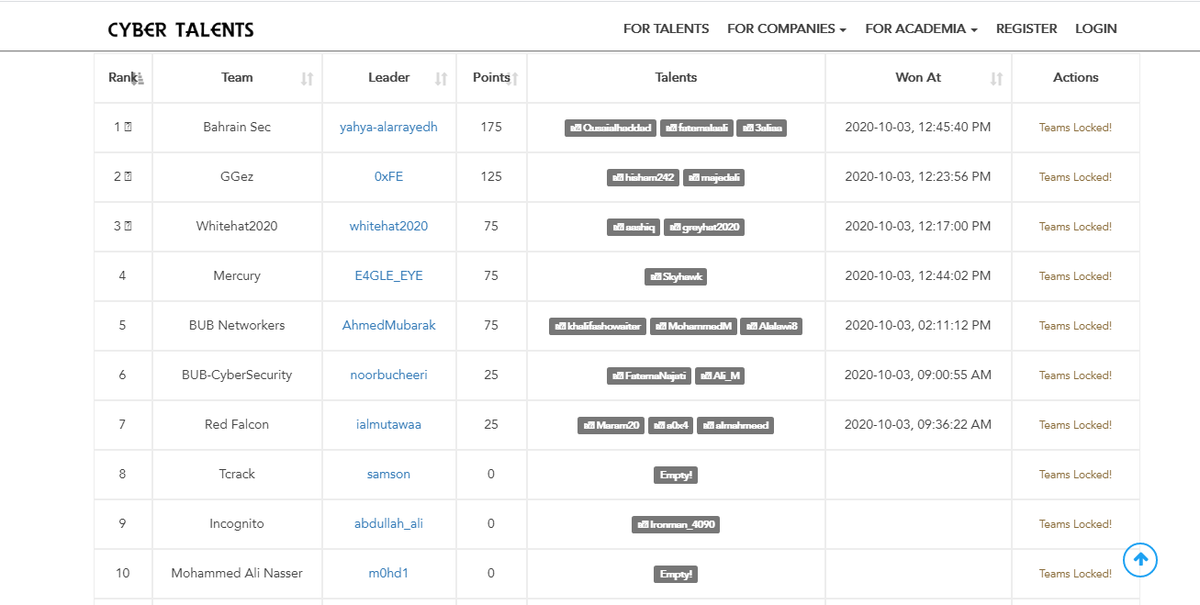Screen dimensions: 1200x605
Task: Click Teams Locked! in Incognito row
Action: [x=1075, y=524]
